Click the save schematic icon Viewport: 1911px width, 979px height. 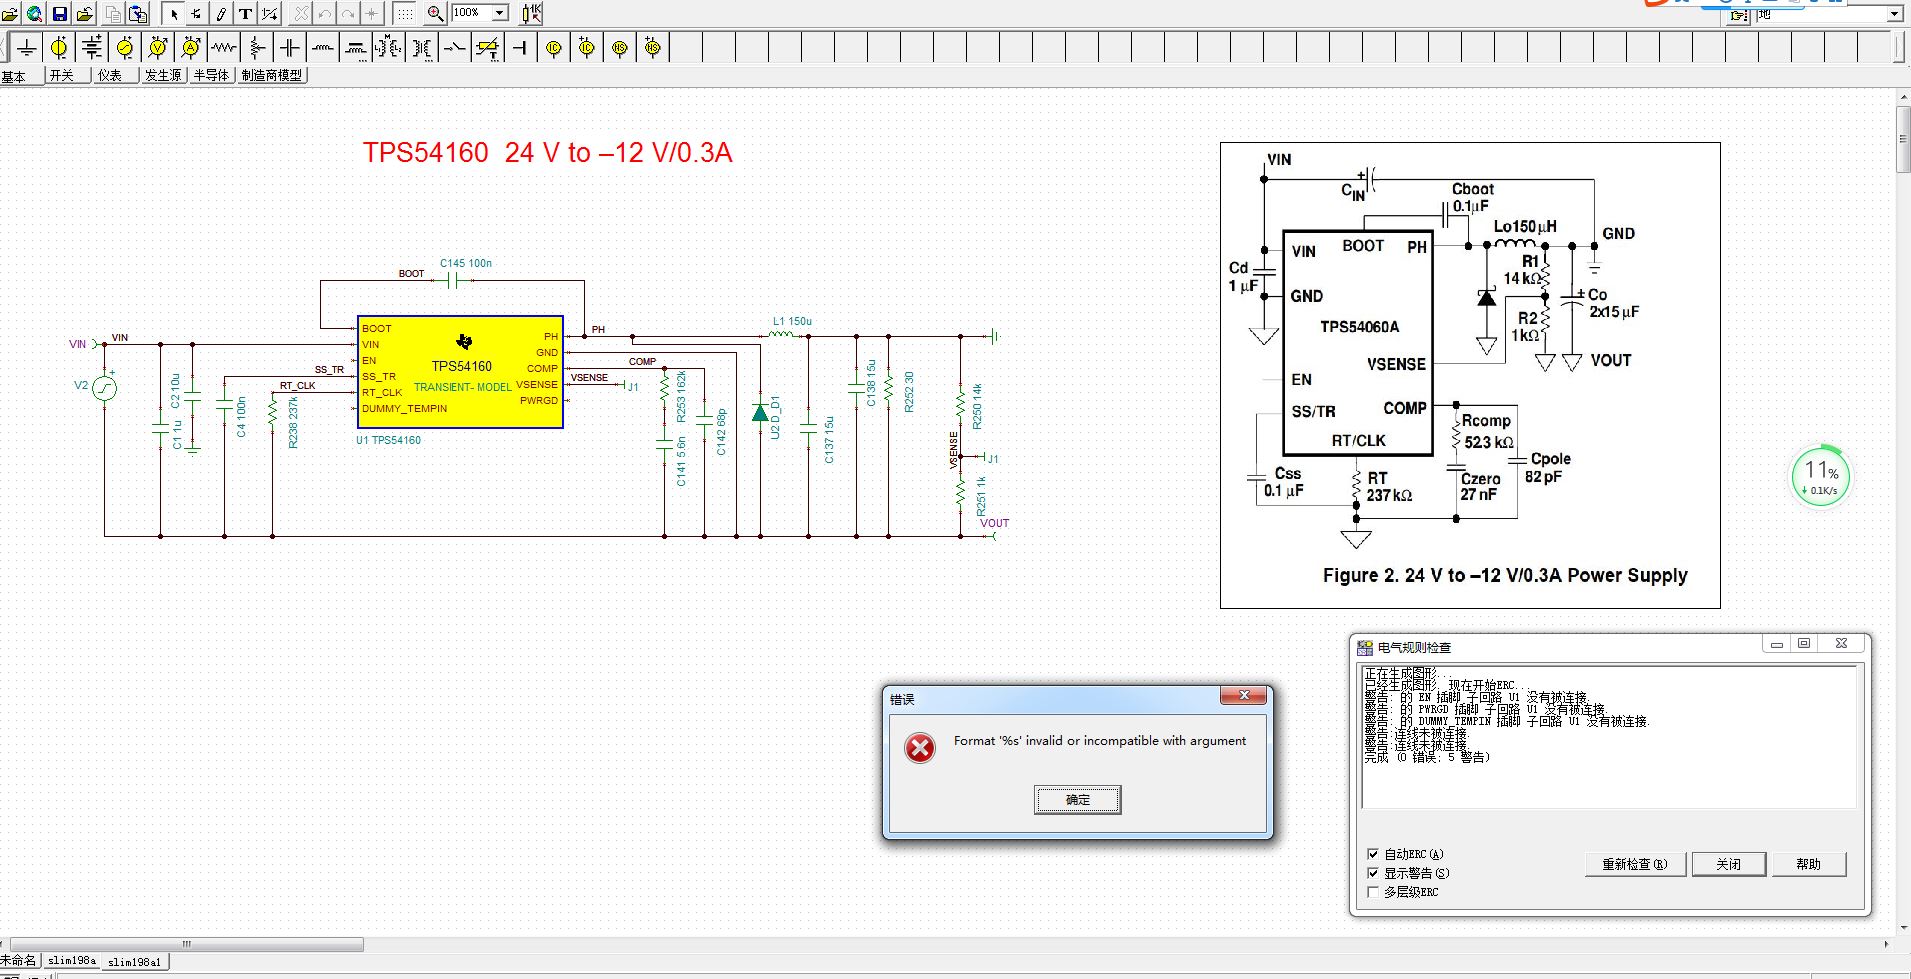(60, 14)
